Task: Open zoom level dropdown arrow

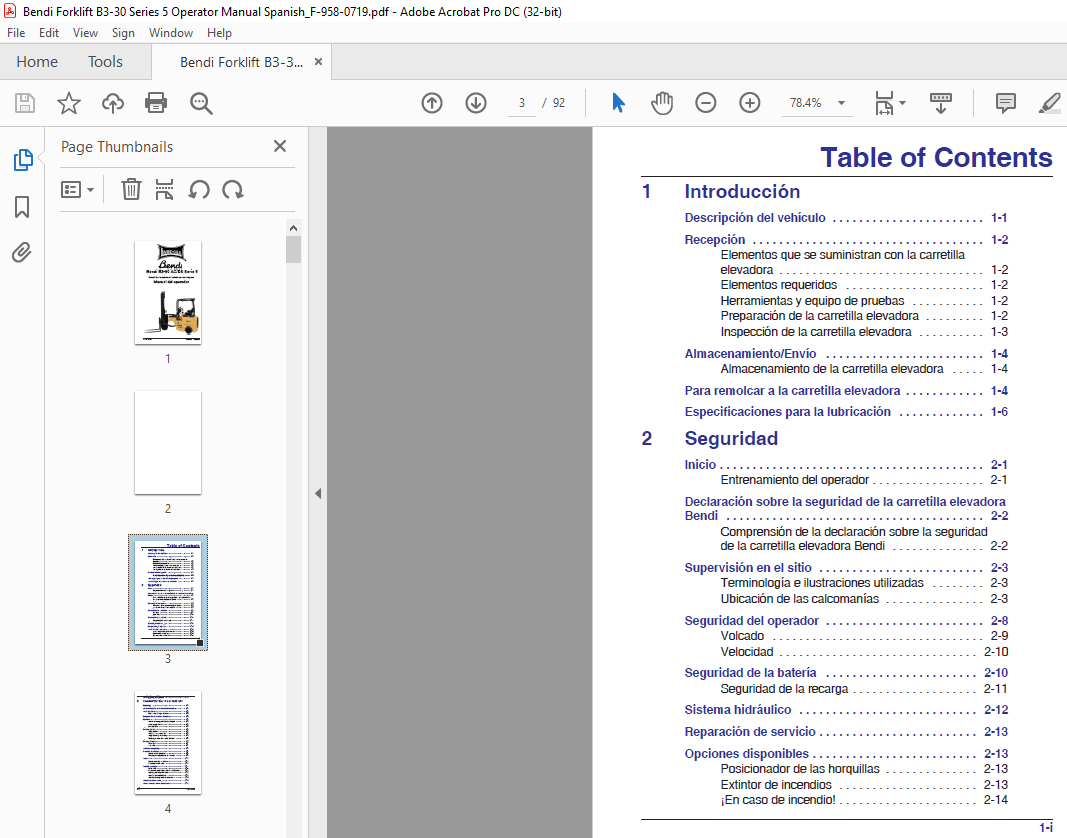Action: click(841, 103)
